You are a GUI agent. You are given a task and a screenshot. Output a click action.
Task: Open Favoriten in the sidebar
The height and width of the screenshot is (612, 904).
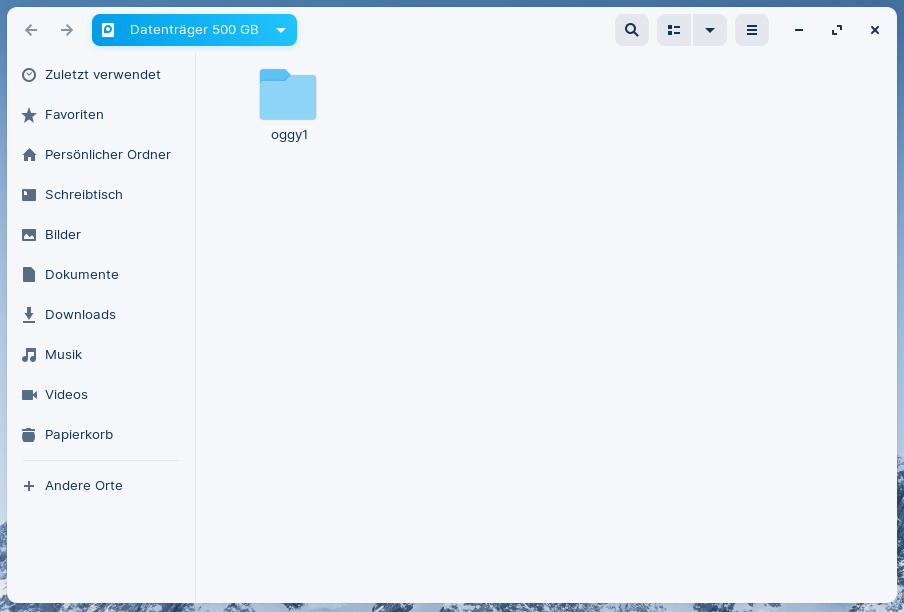click(100, 115)
